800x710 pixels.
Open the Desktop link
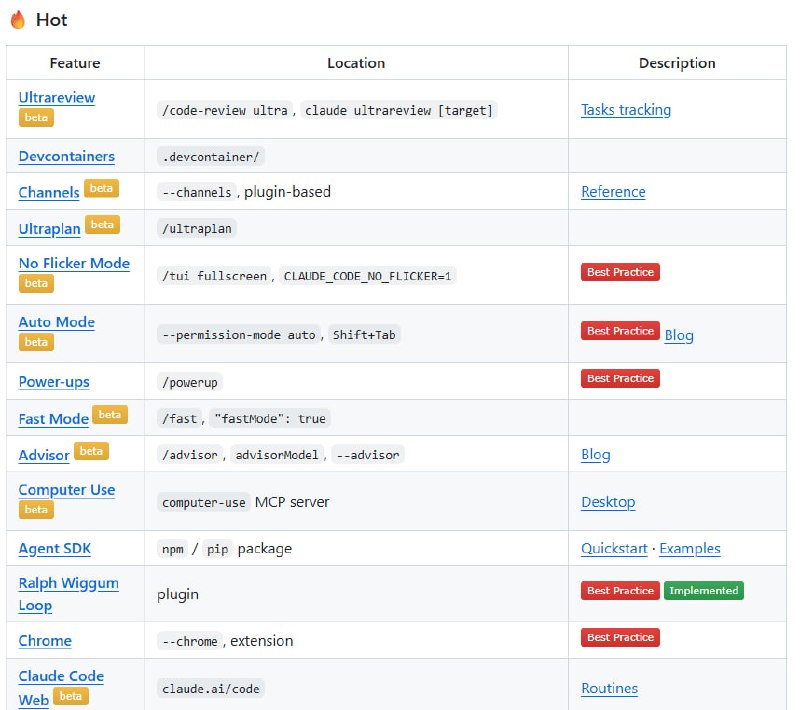point(608,502)
